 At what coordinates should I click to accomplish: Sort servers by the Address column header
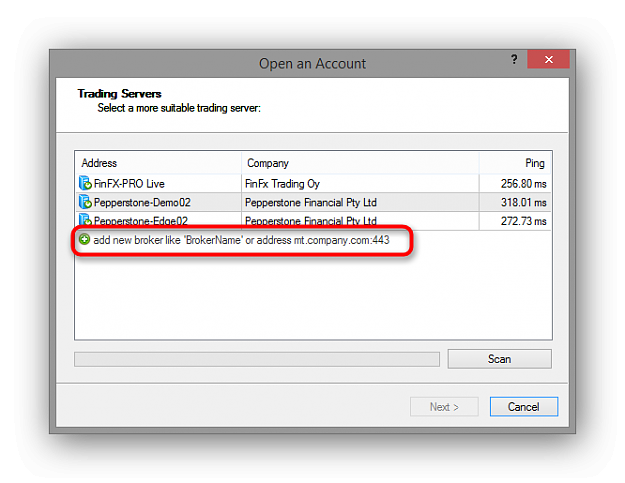tap(158, 163)
